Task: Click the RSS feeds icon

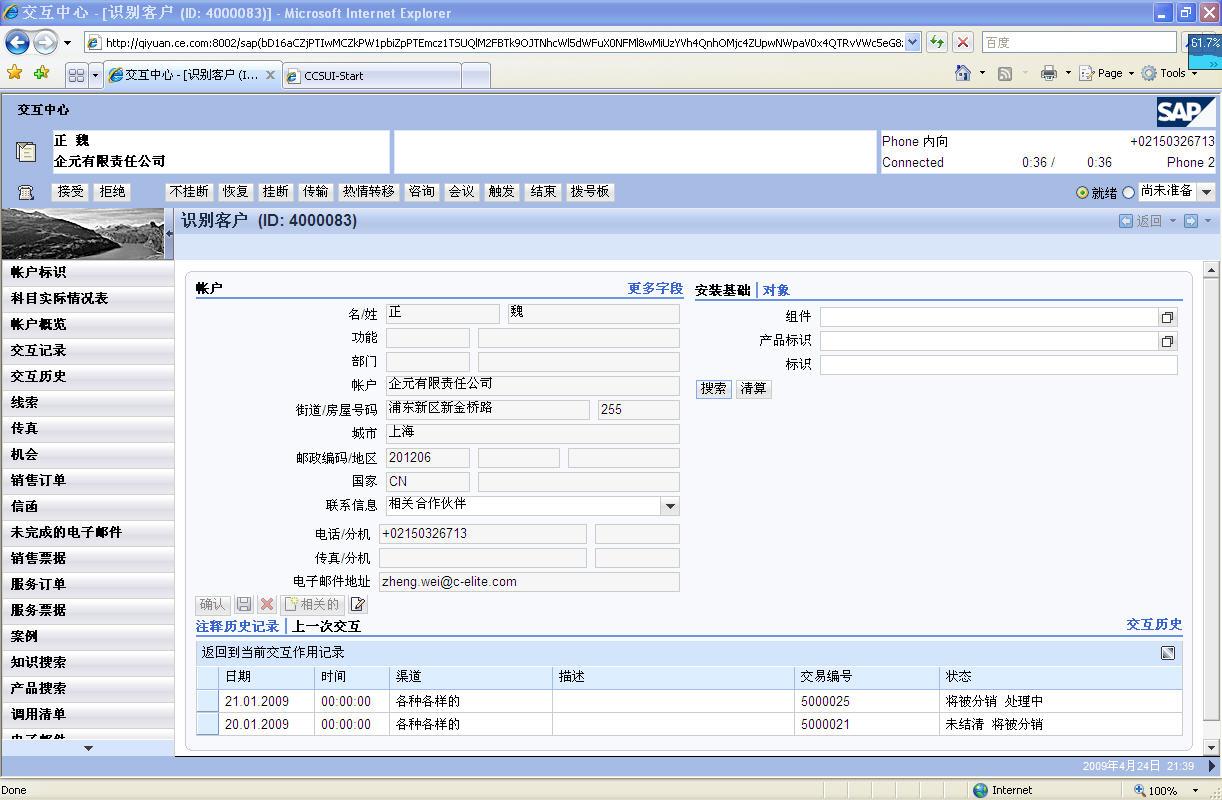Action: coord(1005,73)
